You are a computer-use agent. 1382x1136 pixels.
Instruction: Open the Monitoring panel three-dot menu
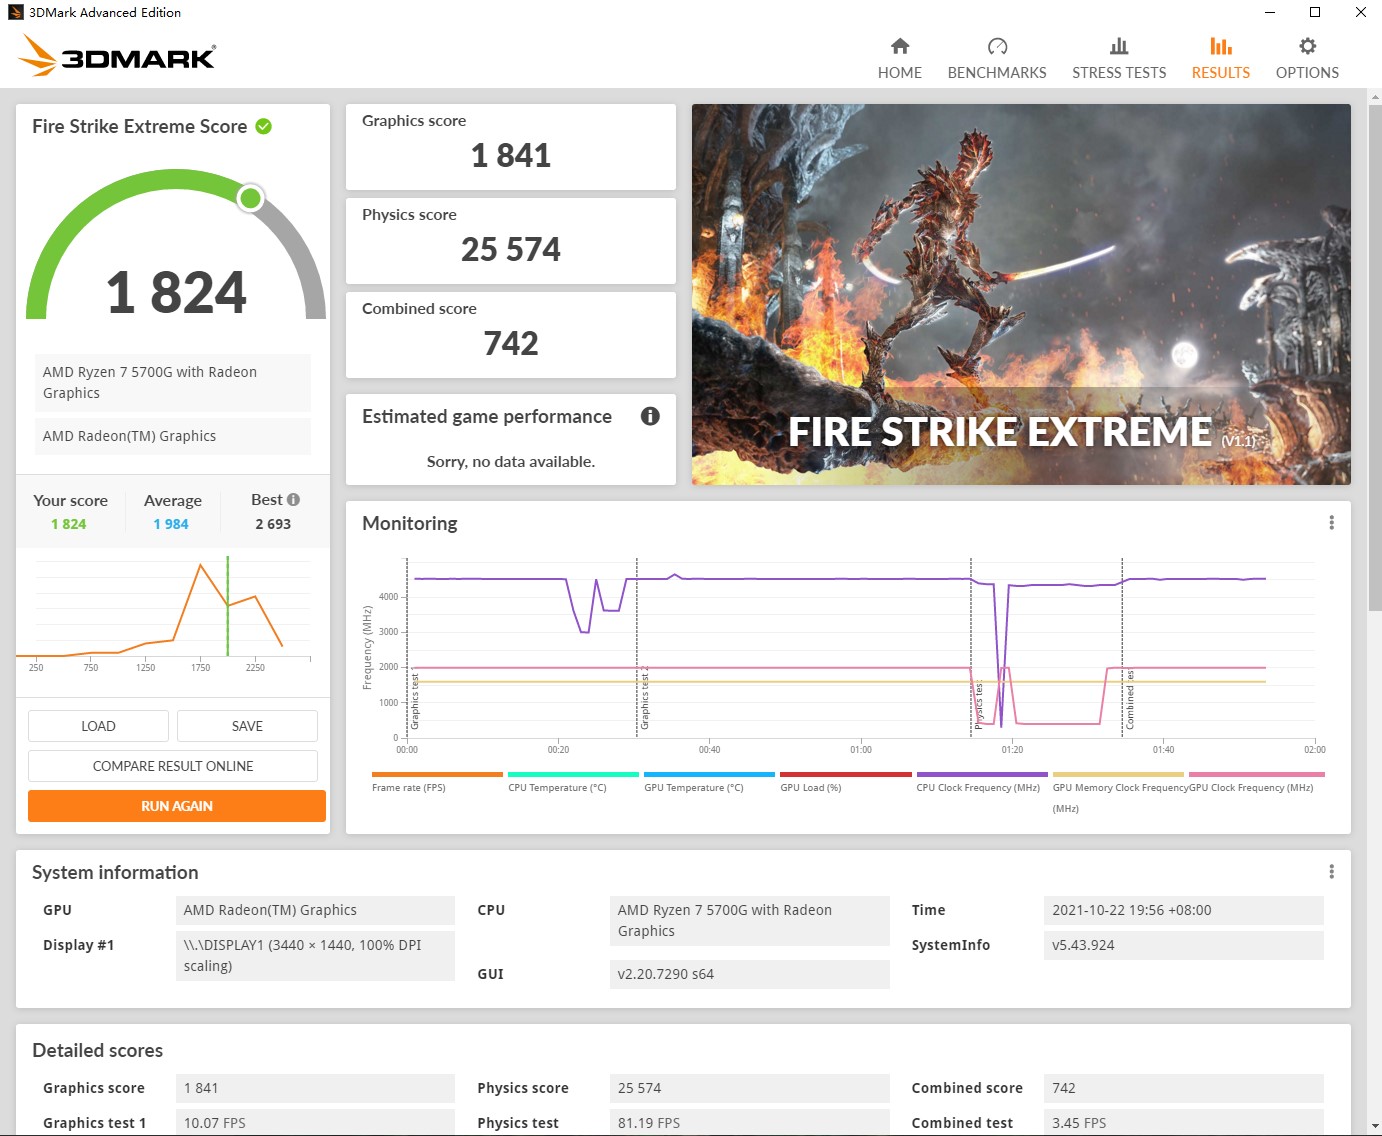1331,523
